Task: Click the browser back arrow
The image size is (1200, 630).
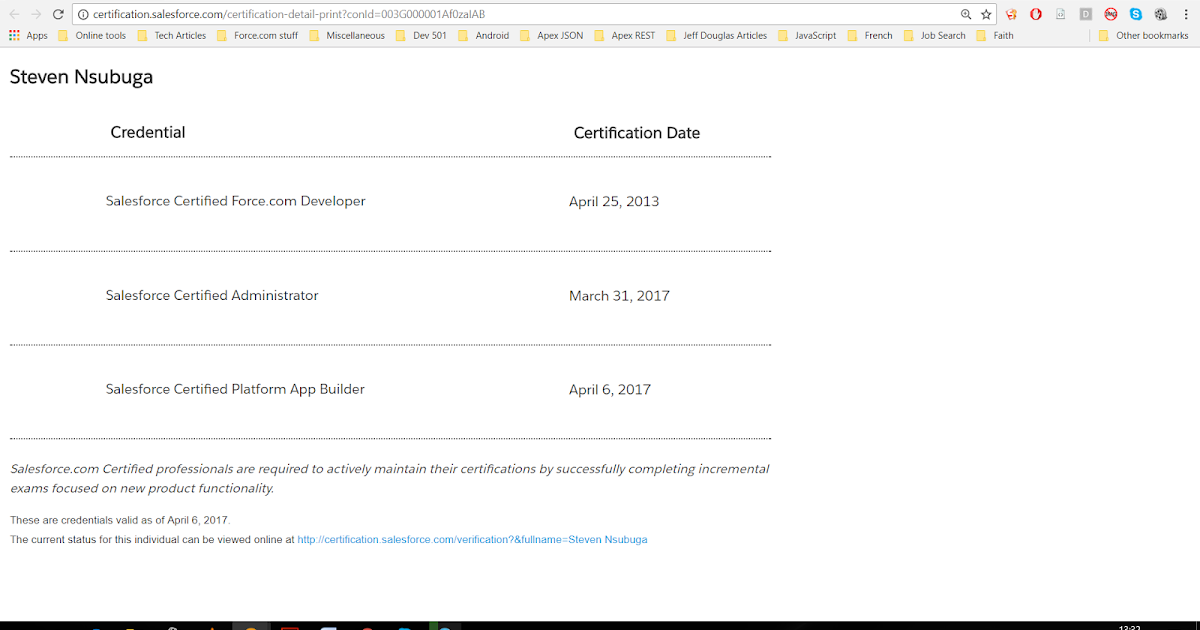Action: 14,14
